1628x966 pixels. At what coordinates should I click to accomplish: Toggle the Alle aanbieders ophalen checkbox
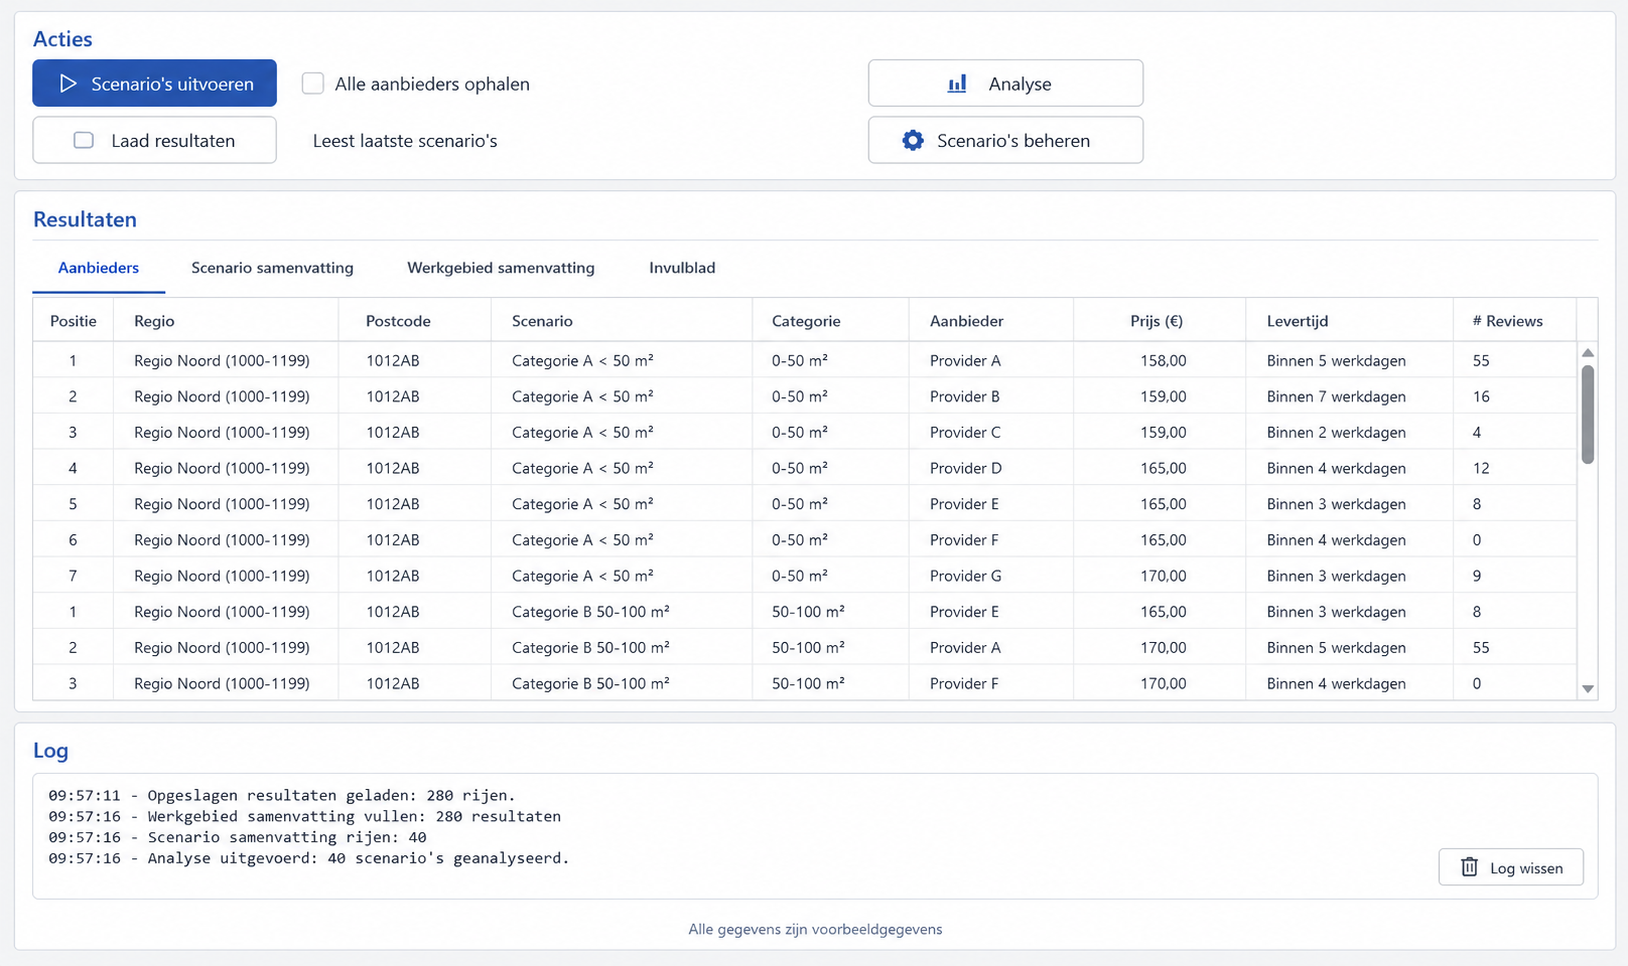313,84
